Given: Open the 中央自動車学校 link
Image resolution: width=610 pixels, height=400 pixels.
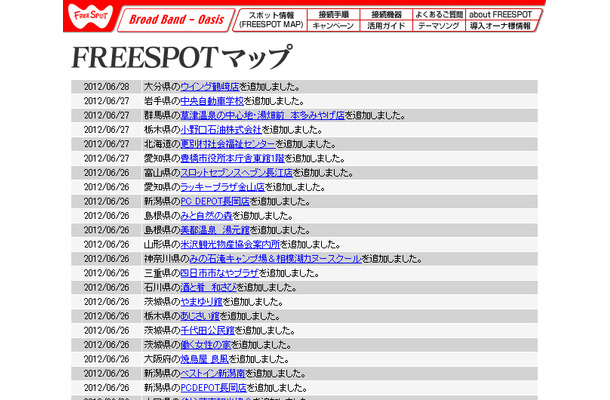Looking at the screenshot, I should [x=212, y=101].
